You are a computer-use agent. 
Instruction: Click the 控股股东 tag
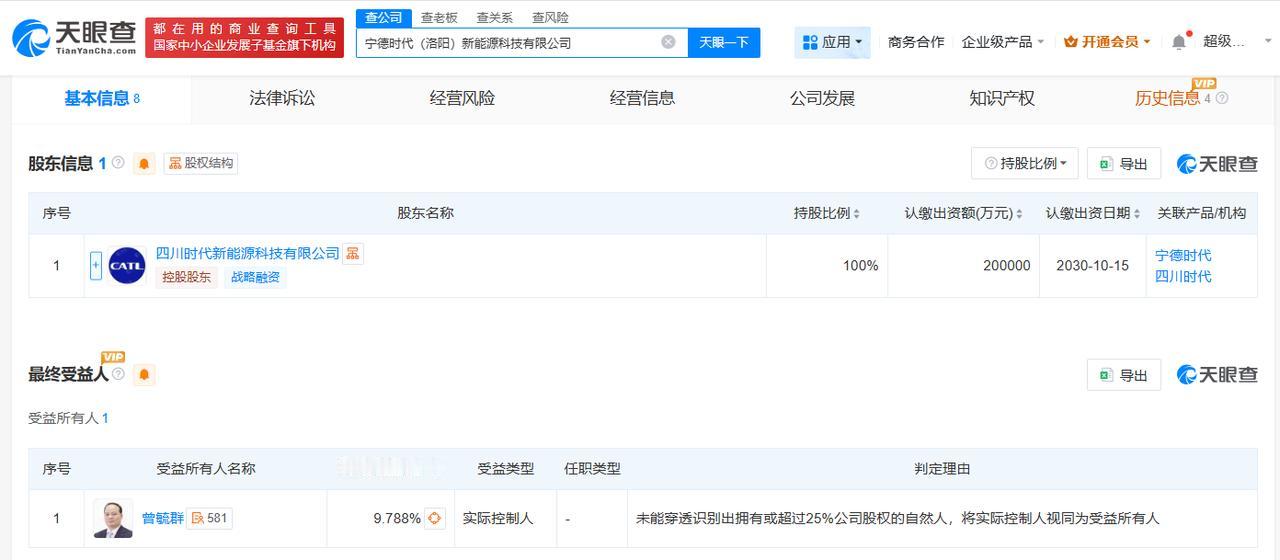click(x=187, y=277)
